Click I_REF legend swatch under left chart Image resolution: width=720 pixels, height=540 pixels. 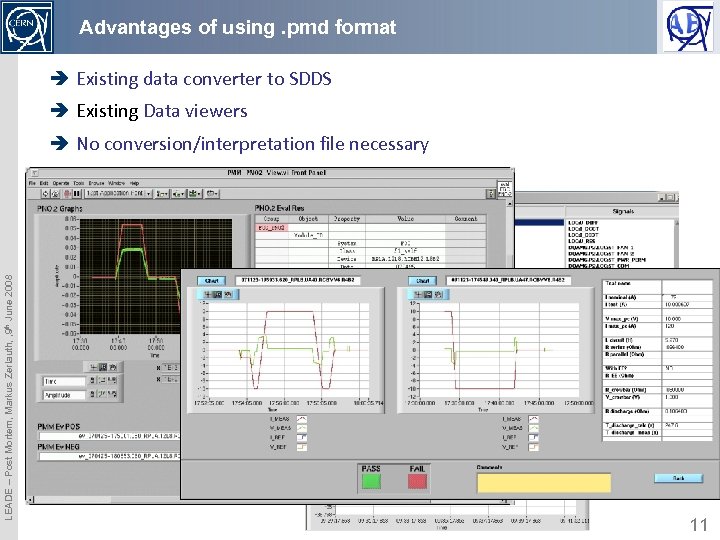302,438
